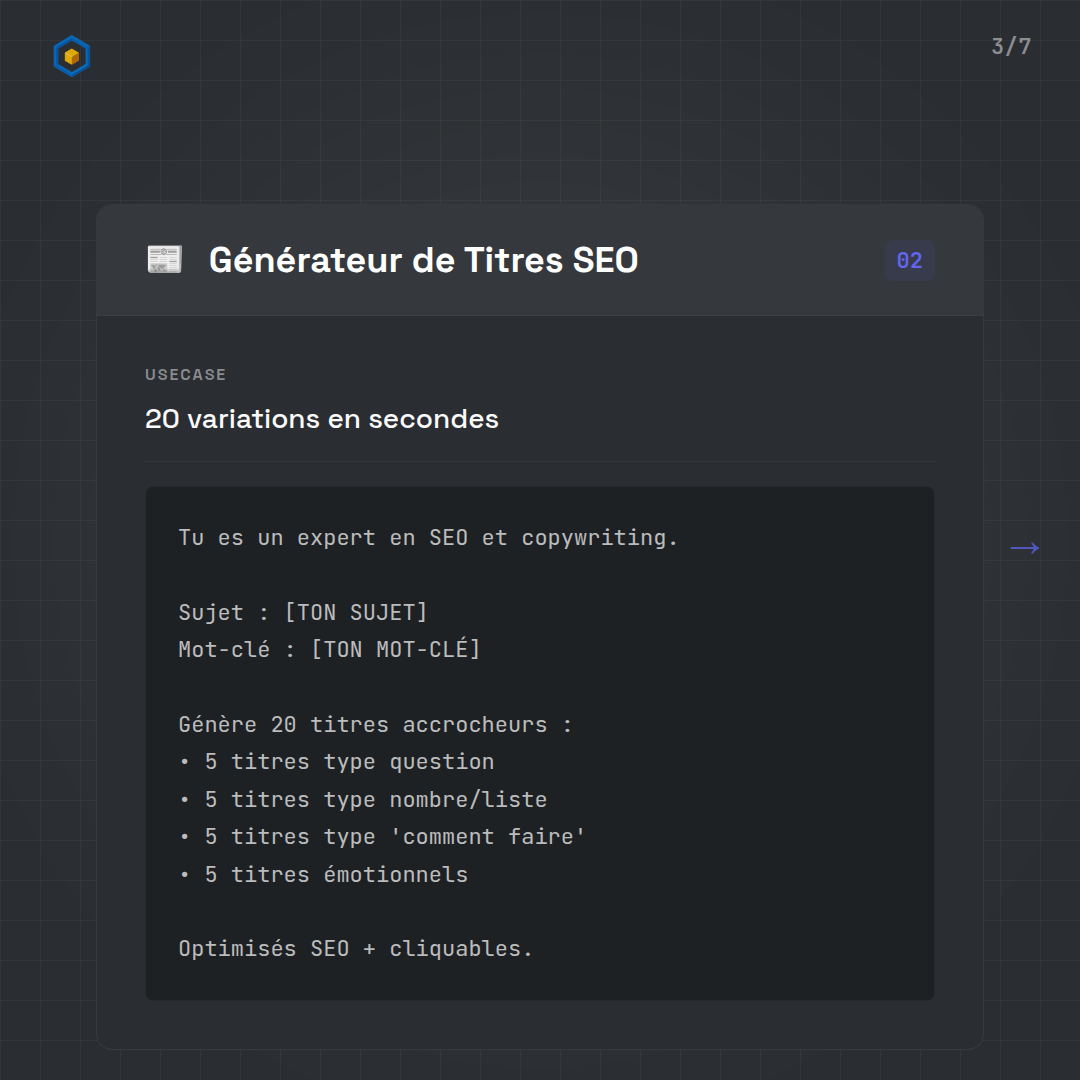Click the right arrow to go next
This screenshot has width=1080, height=1080.
1024,548
